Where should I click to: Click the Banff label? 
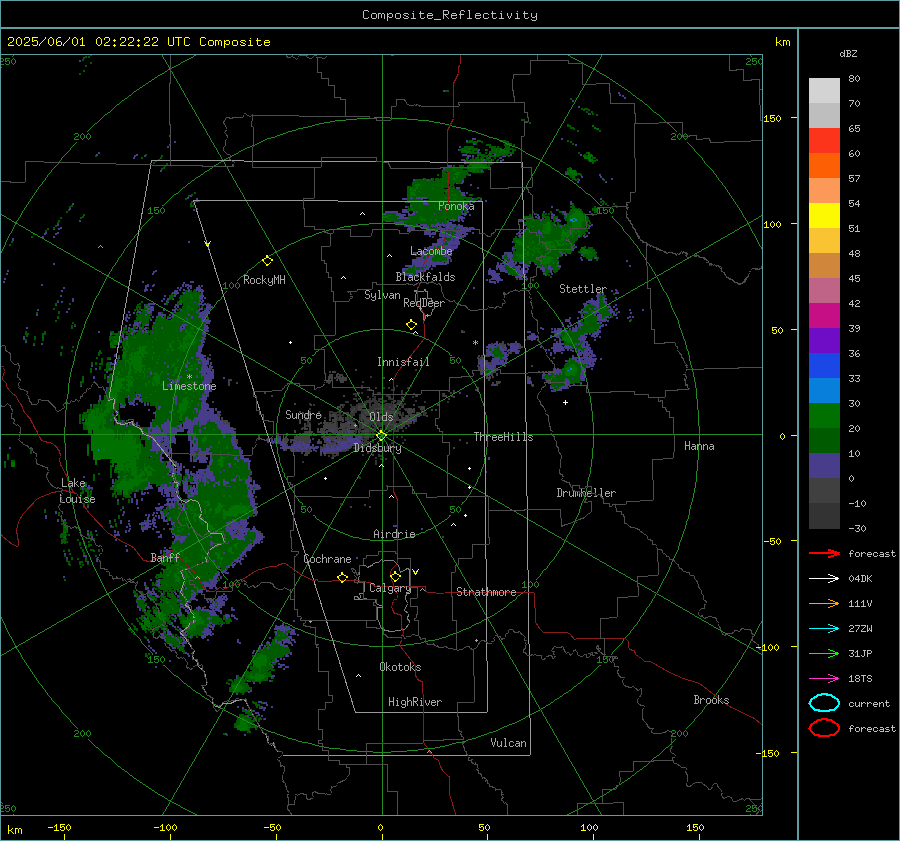(165, 557)
